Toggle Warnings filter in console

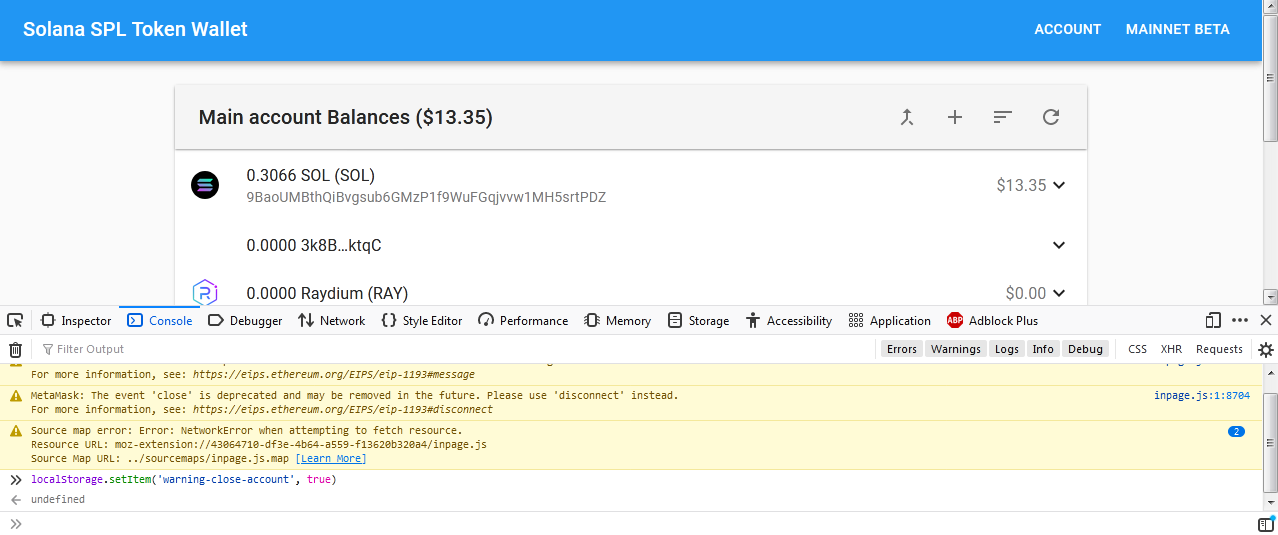point(956,349)
